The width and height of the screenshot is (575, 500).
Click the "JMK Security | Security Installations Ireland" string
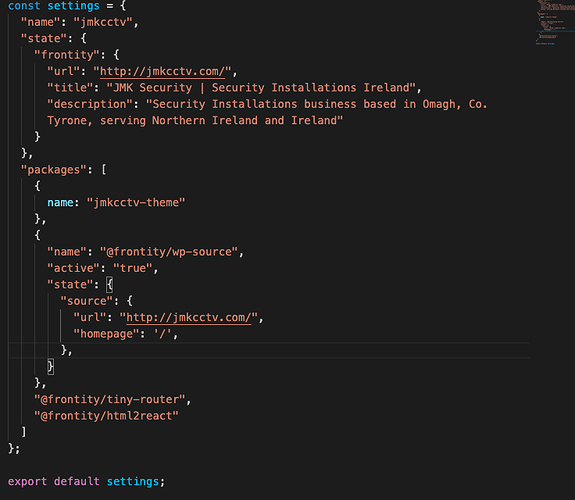click(261, 88)
